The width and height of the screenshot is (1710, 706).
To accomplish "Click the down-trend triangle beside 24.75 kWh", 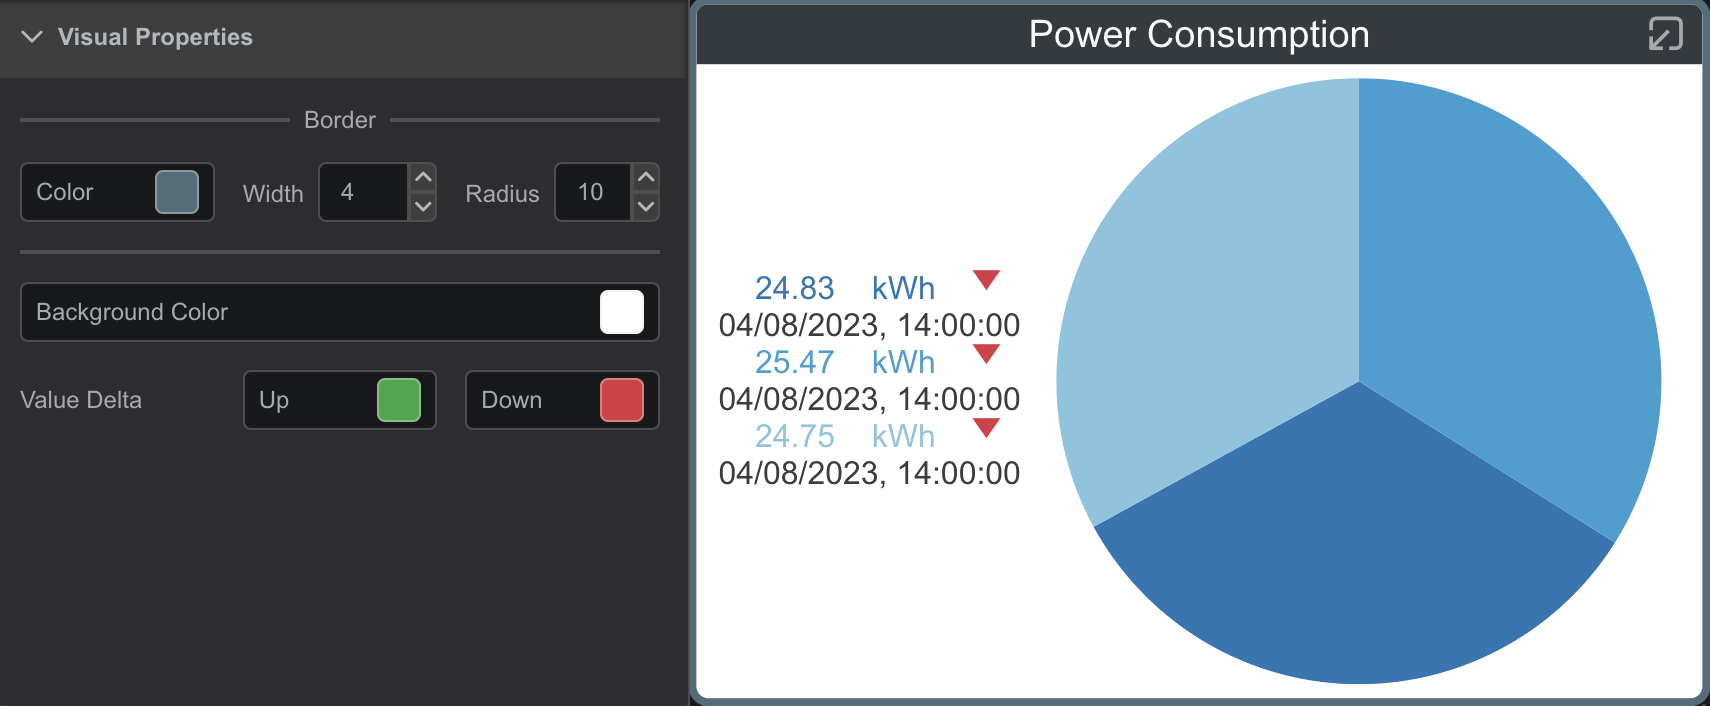I will [x=986, y=427].
